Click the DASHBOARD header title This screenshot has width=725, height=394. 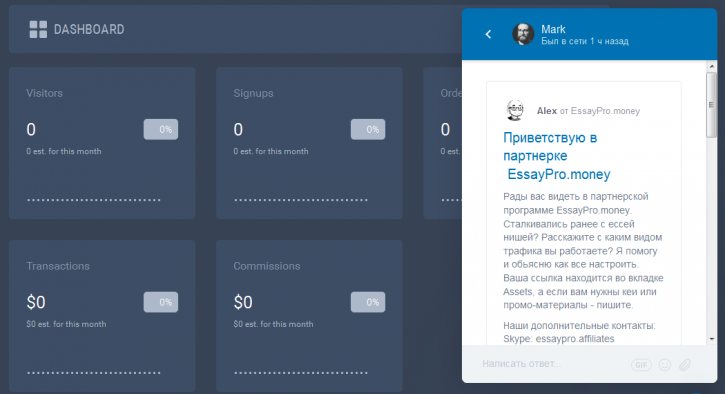(x=89, y=30)
